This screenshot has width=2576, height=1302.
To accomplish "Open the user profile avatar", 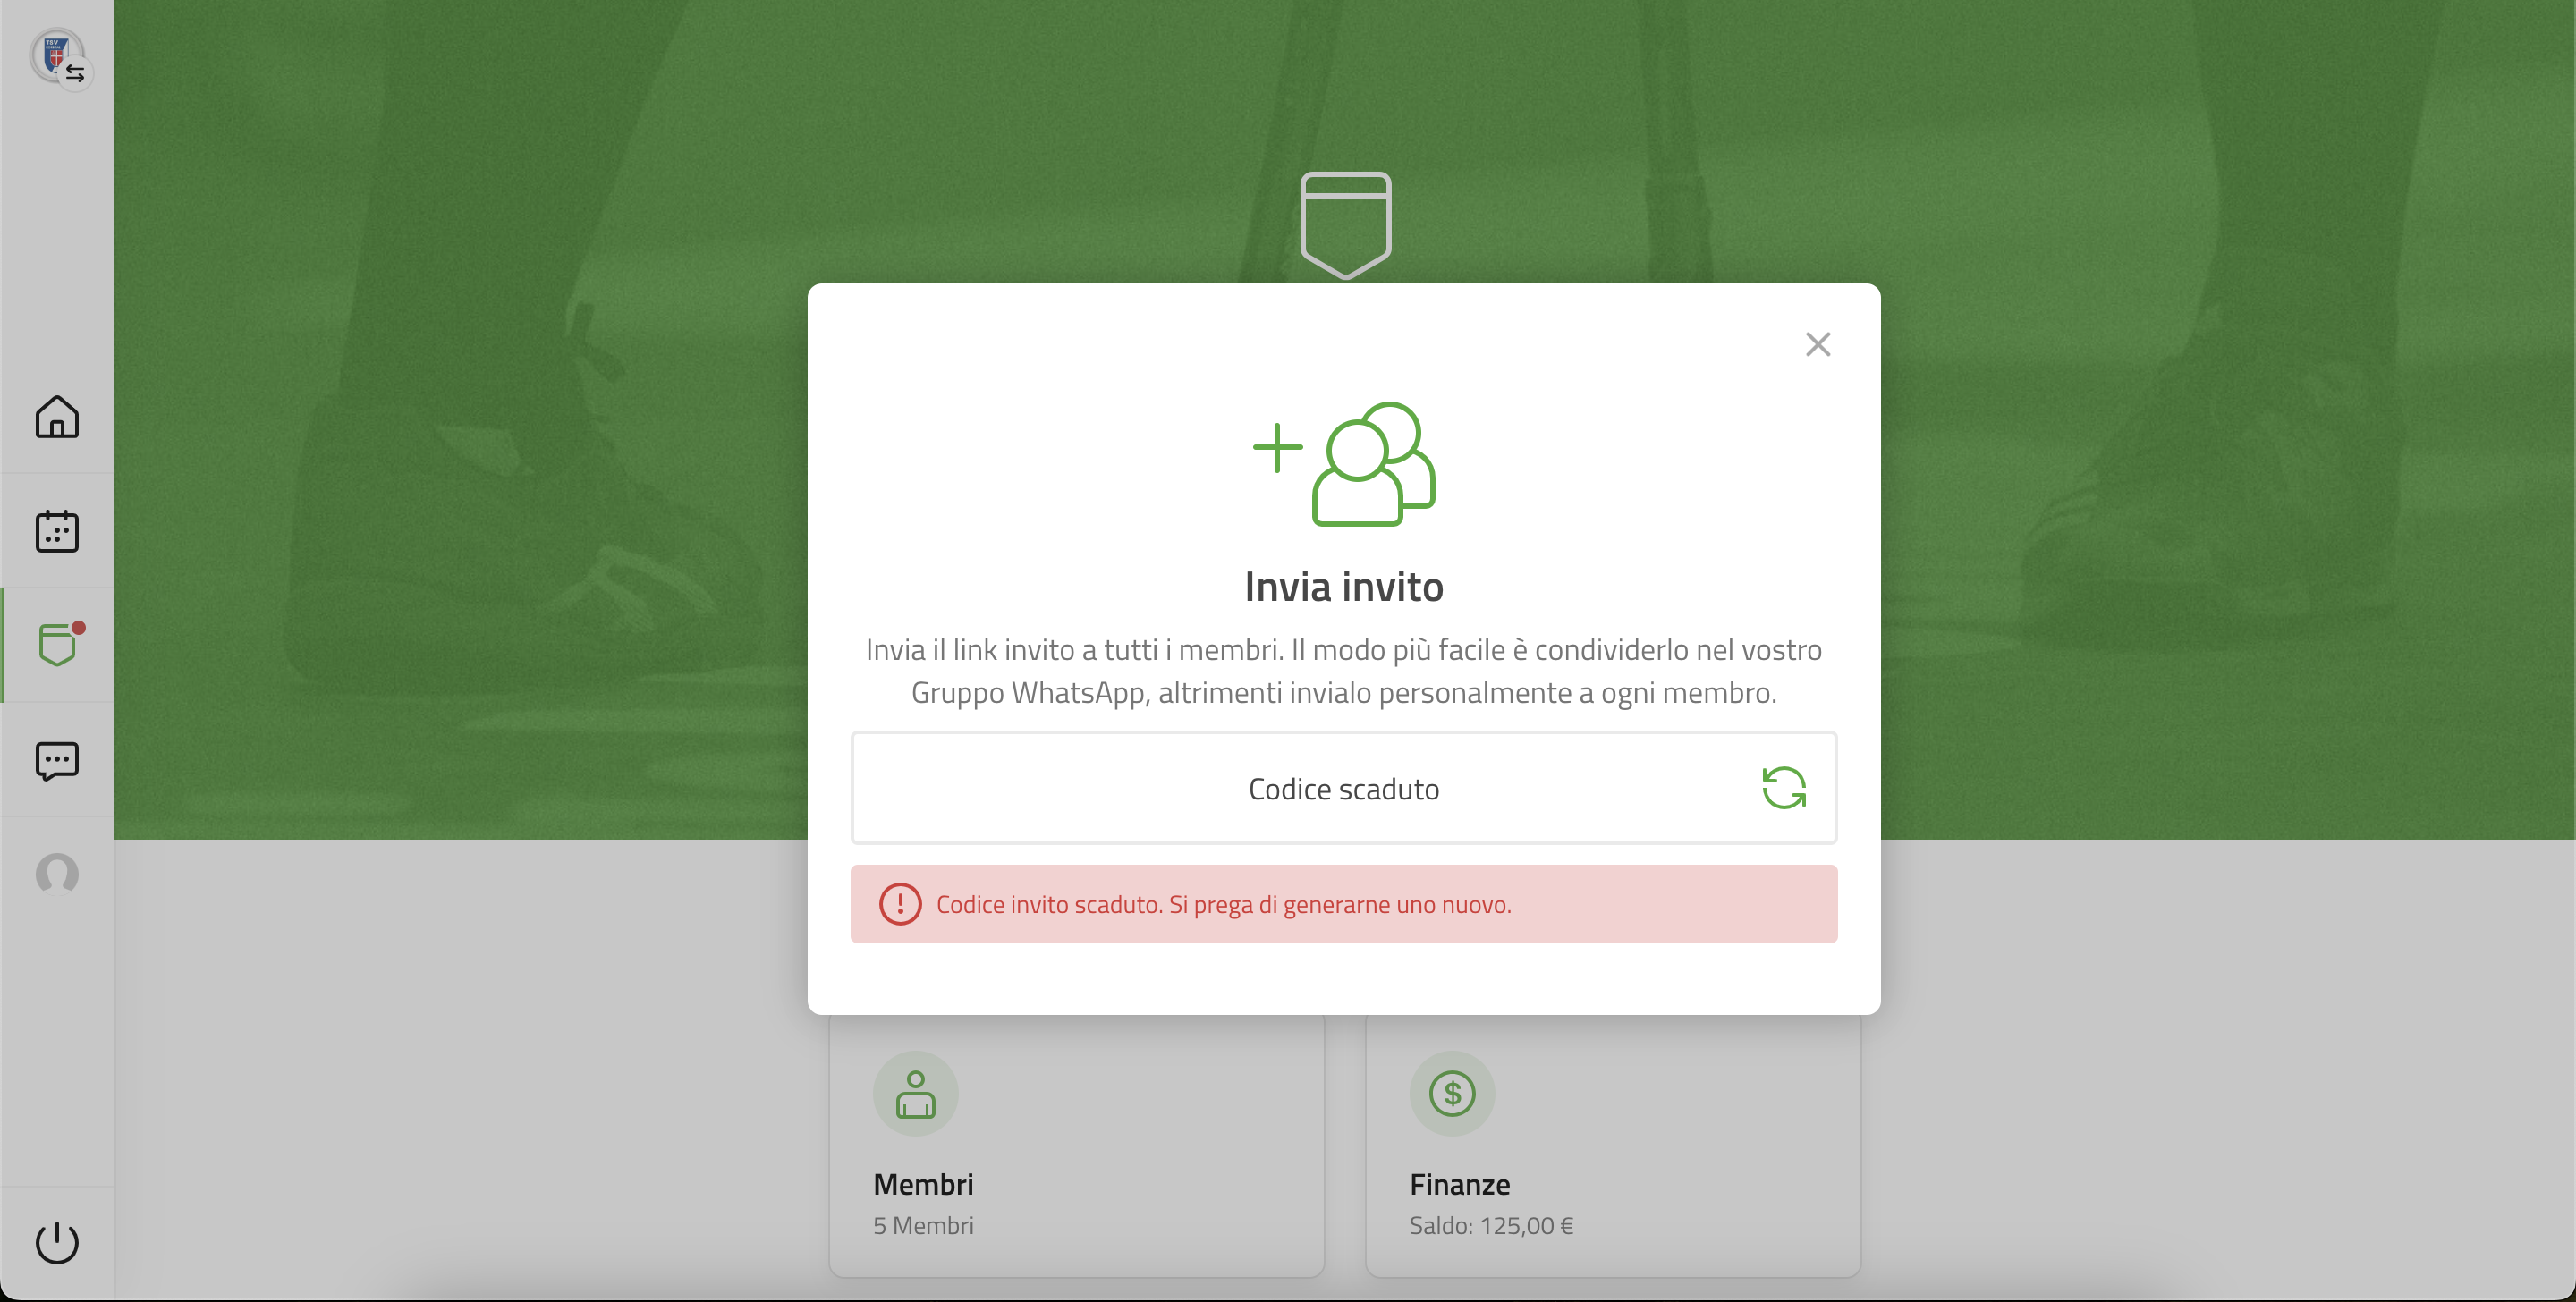I will (57, 873).
